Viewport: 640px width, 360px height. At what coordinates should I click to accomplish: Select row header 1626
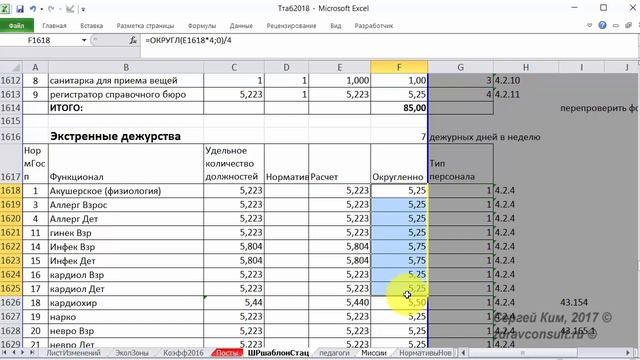coord(11,302)
